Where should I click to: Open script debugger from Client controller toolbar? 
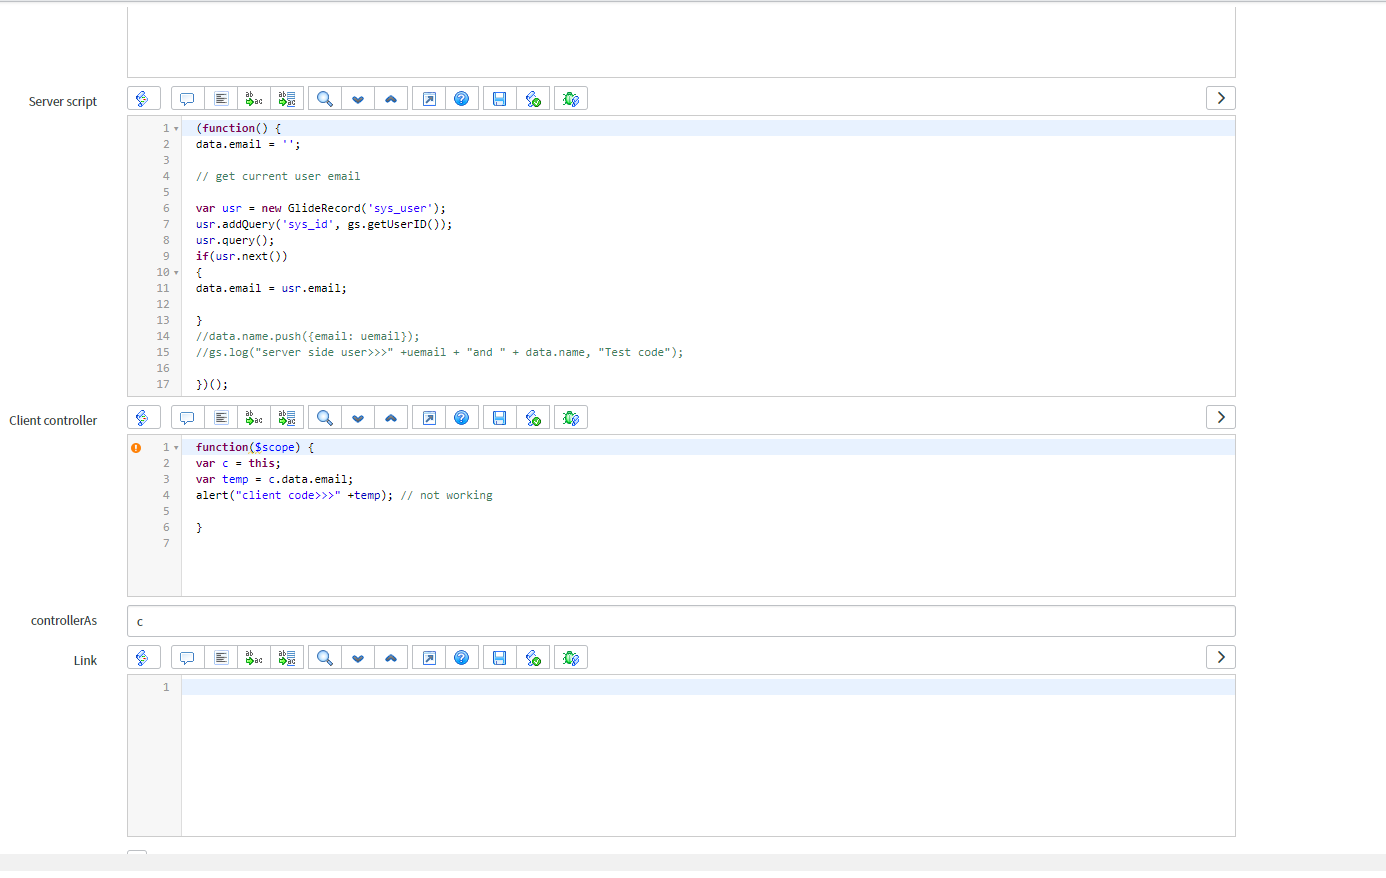(571, 418)
